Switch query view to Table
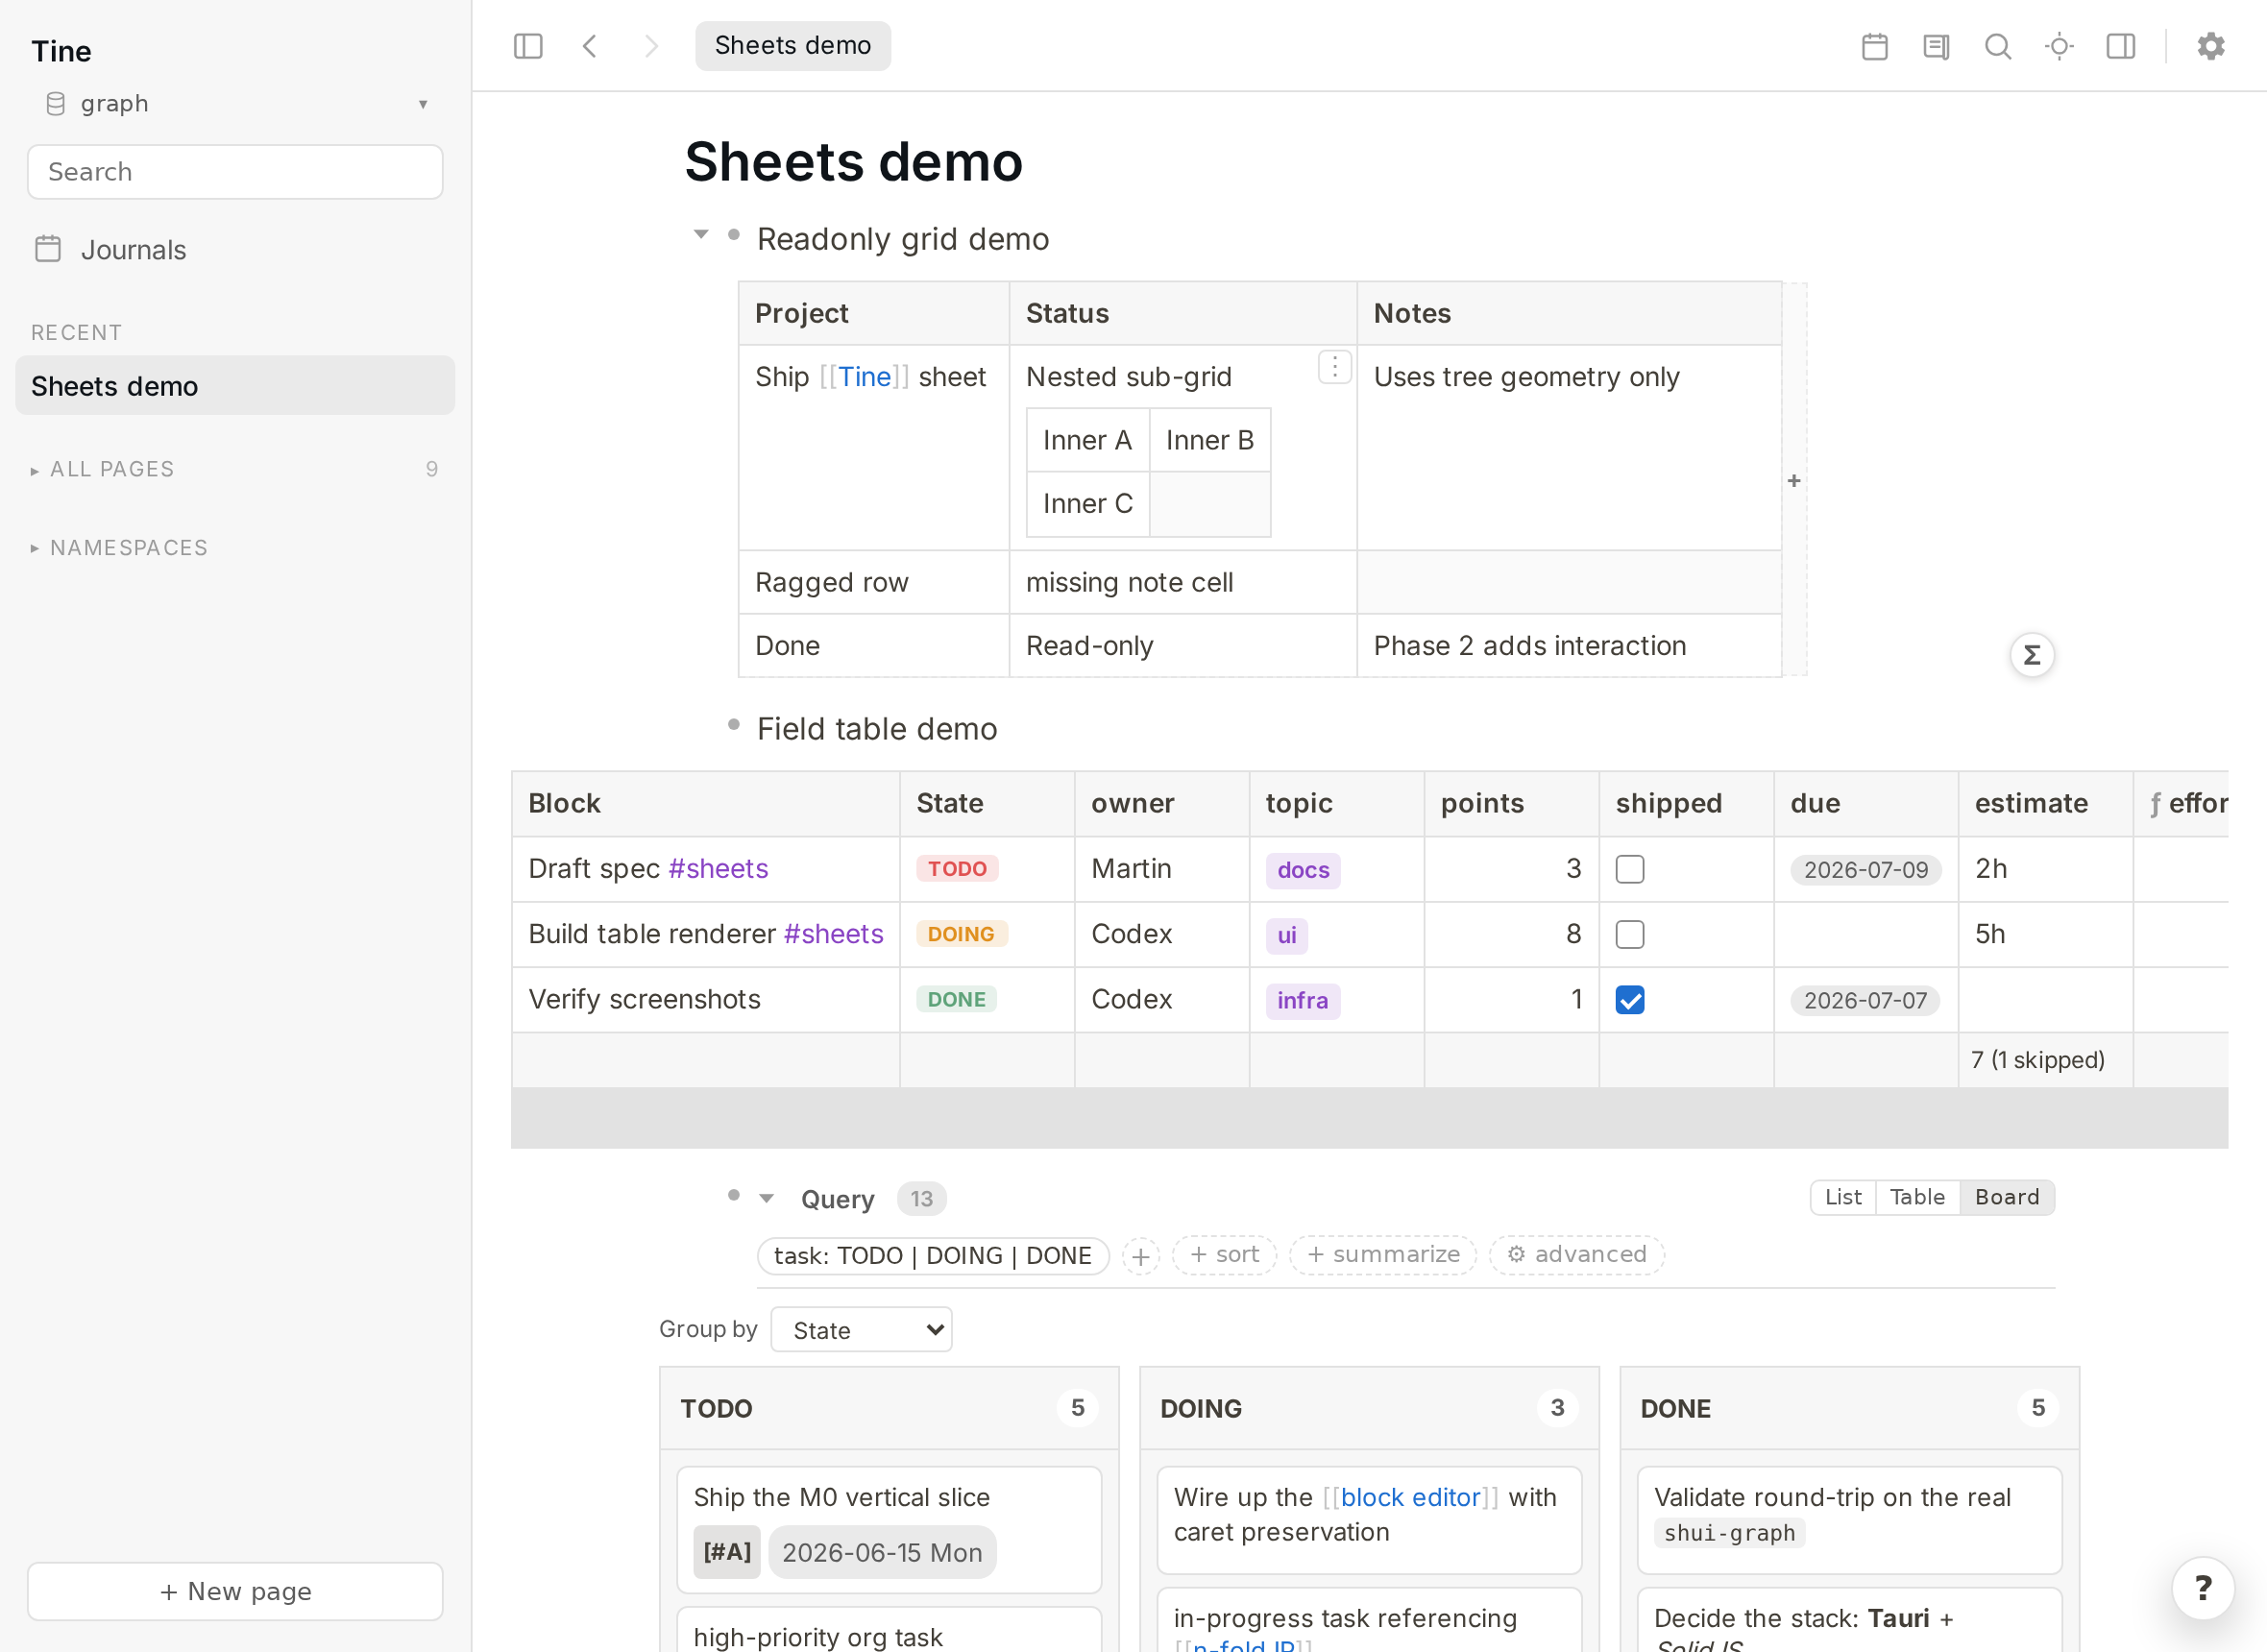The image size is (2267, 1652). [1917, 1197]
